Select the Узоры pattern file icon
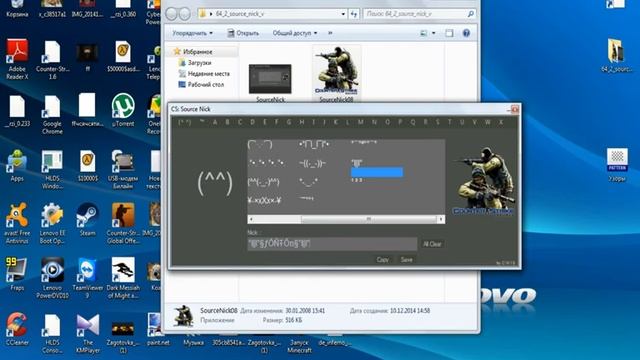The image size is (640, 360). (617, 165)
